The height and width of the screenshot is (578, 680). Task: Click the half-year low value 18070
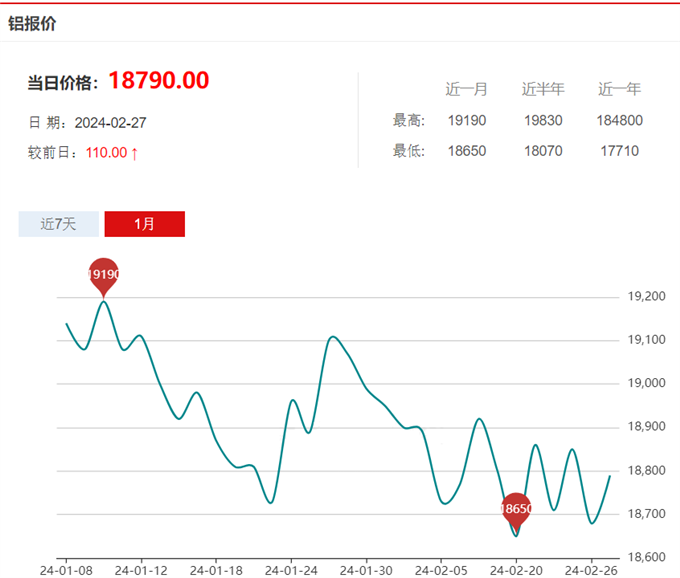pos(543,152)
